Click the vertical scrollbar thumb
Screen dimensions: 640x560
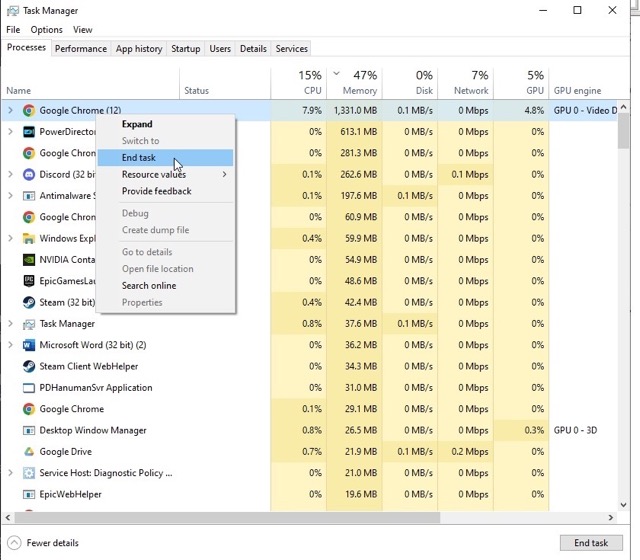(x=623, y=131)
